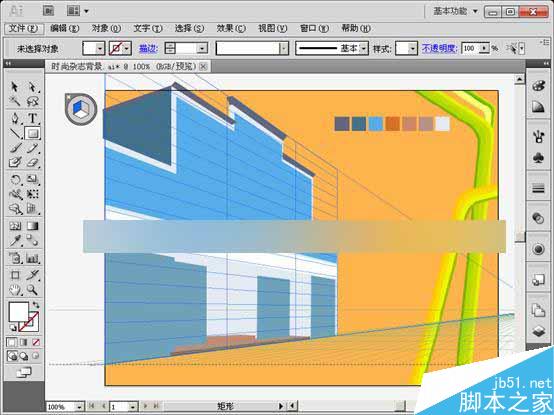Open the opacity value dropdown arrow
Image resolution: width=554 pixels, height=415 pixels.
(x=485, y=48)
